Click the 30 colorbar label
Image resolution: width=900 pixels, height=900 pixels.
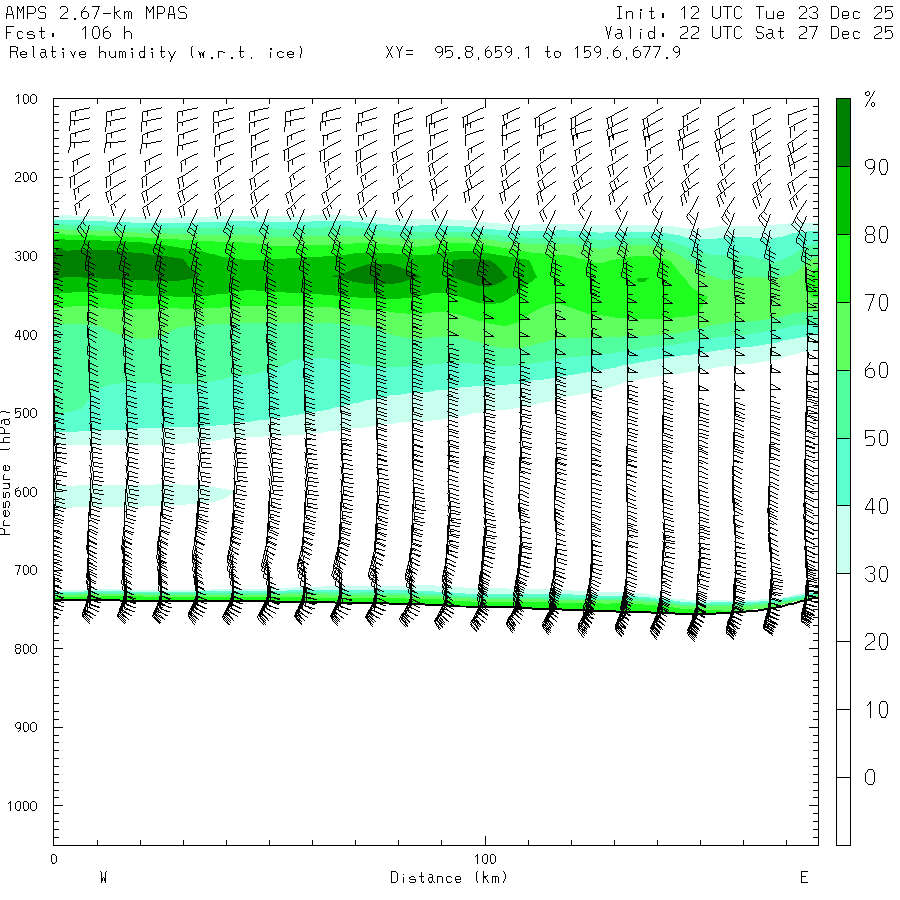[x=876, y=574]
